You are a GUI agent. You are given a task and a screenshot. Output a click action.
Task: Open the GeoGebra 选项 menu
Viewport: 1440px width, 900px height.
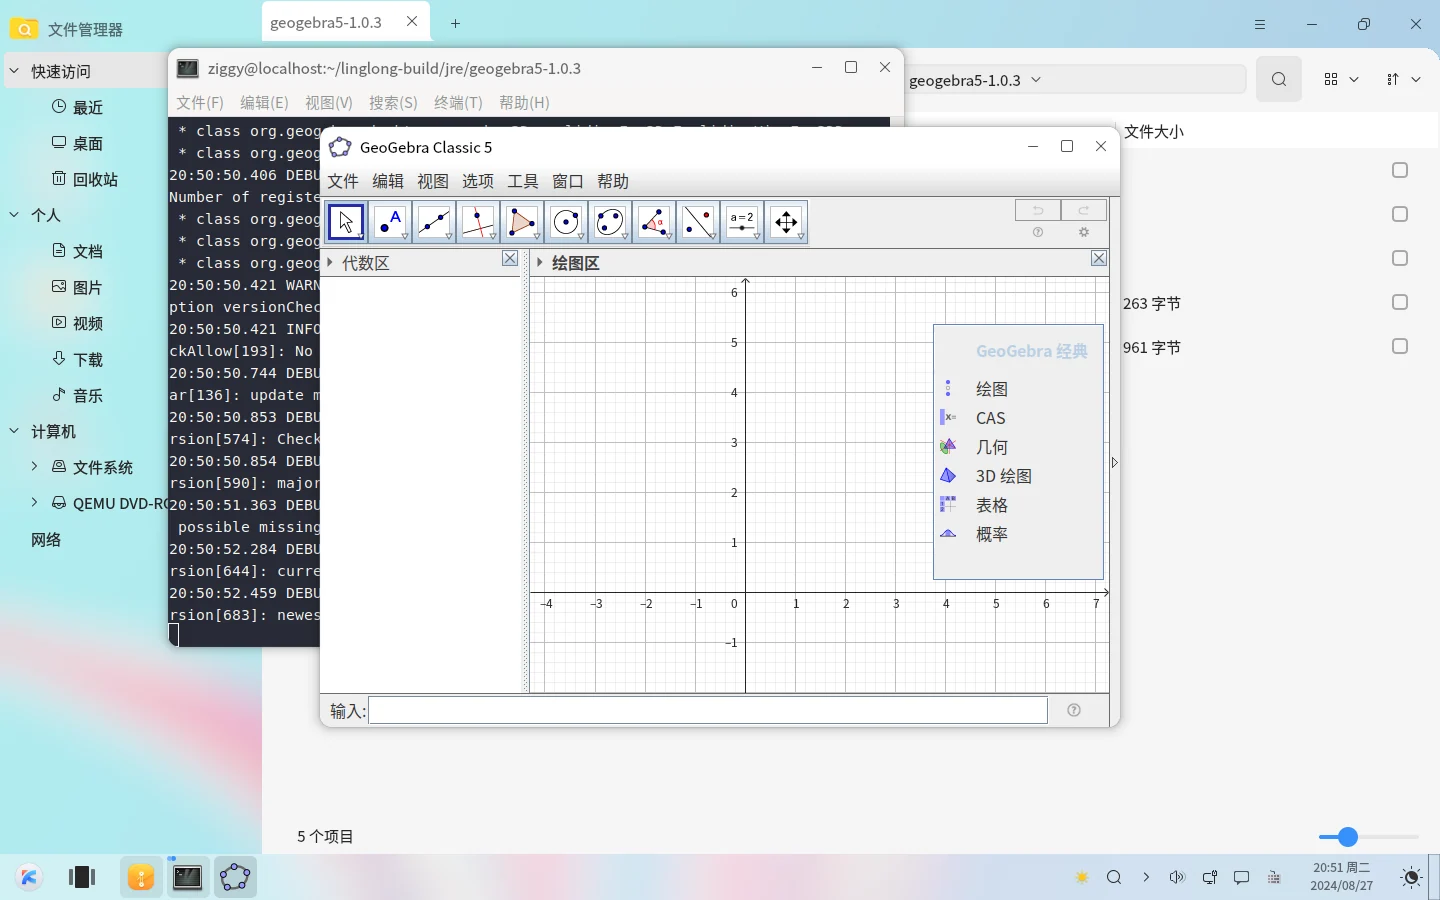click(x=478, y=181)
